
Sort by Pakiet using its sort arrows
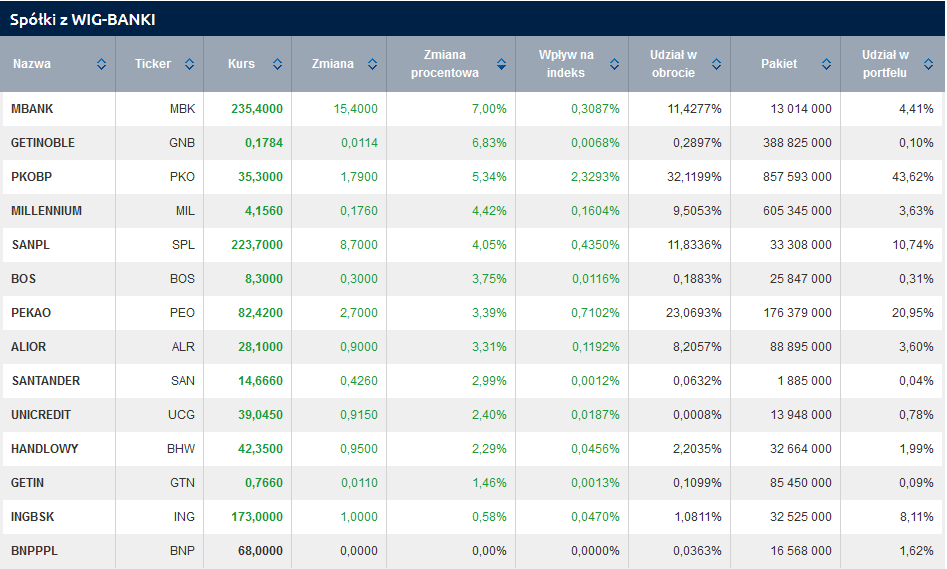pos(826,64)
